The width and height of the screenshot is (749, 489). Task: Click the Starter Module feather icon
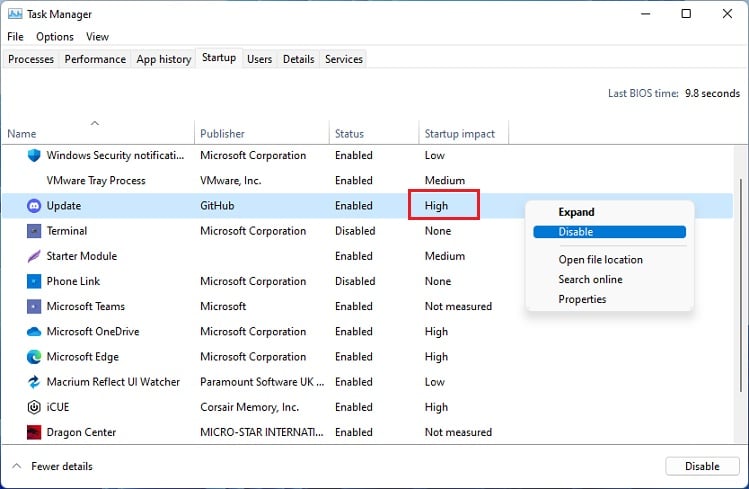34,256
